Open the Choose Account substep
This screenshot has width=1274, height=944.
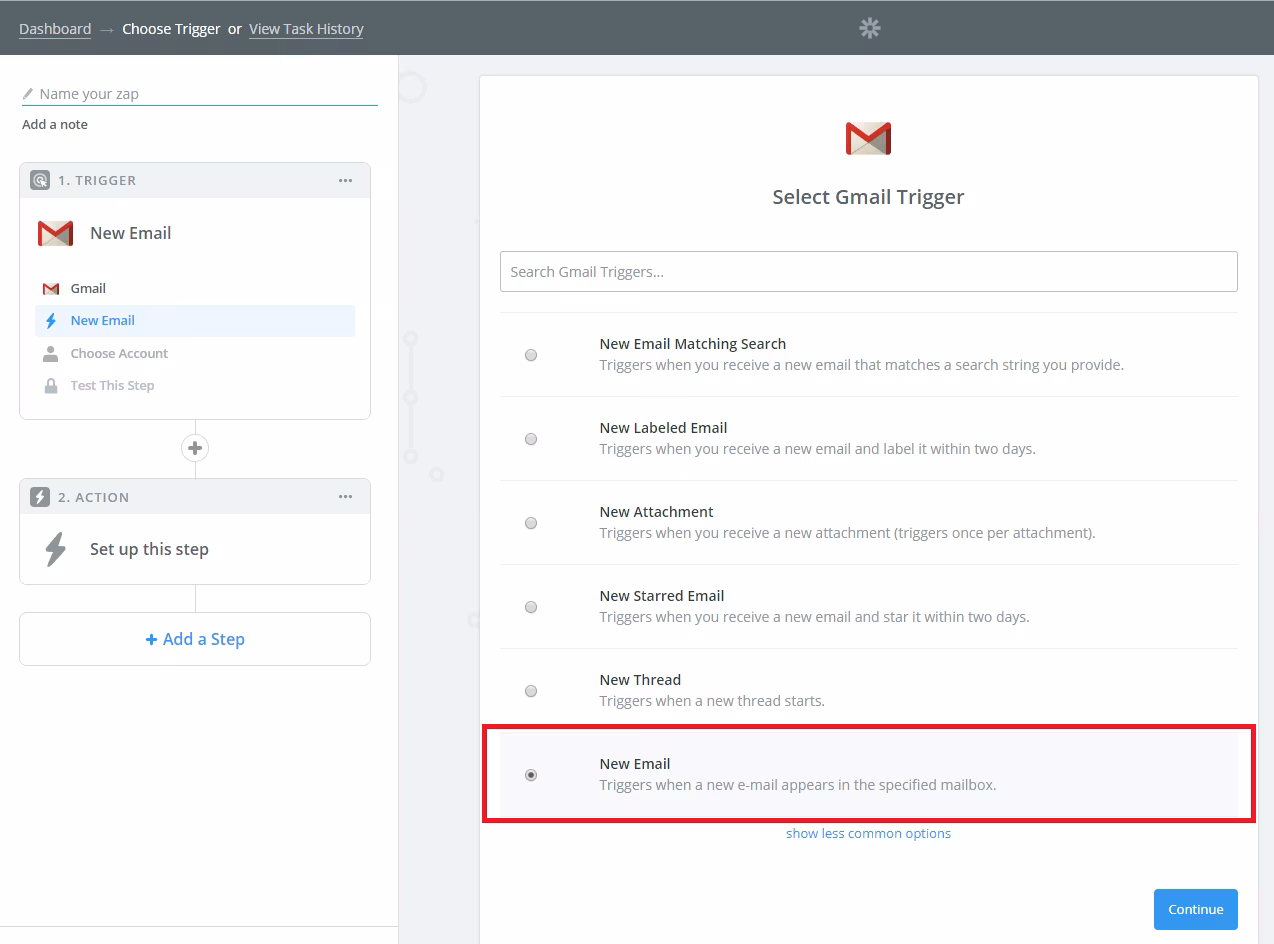pos(195,354)
